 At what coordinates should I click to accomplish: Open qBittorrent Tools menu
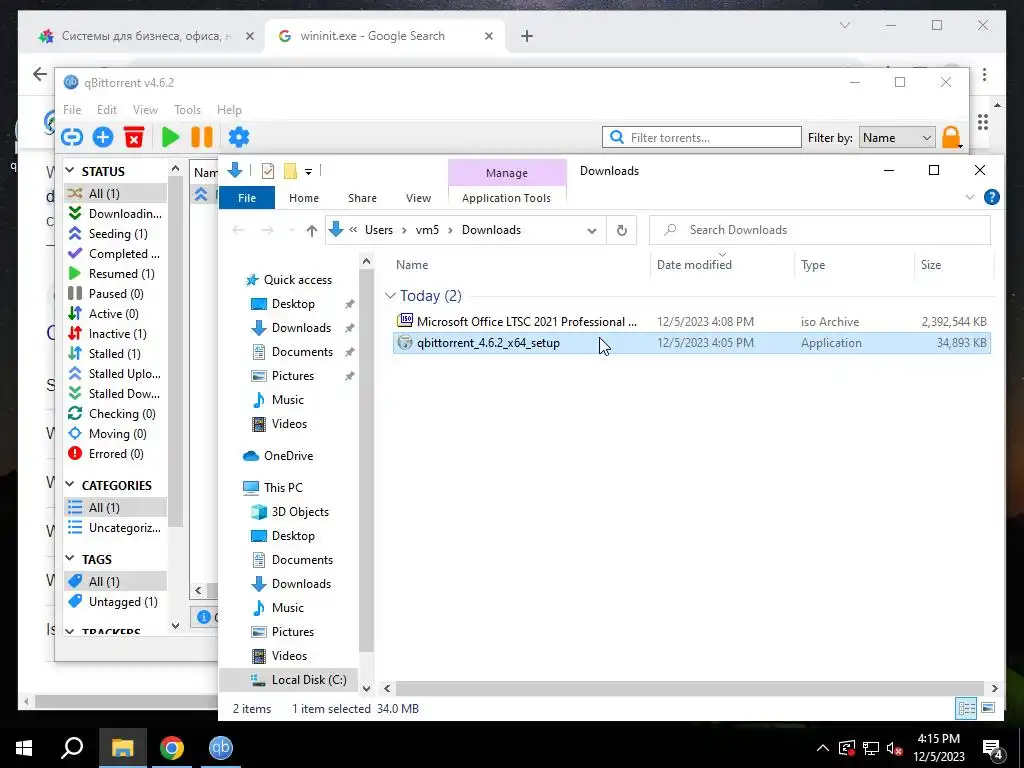187,110
